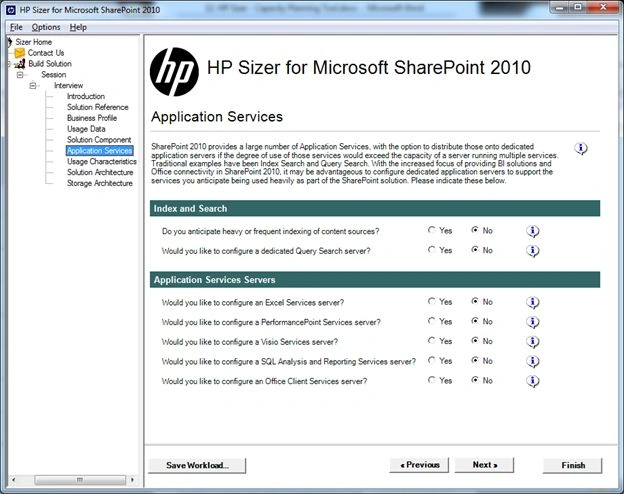Select Application Services in the tree

(99, 150)
